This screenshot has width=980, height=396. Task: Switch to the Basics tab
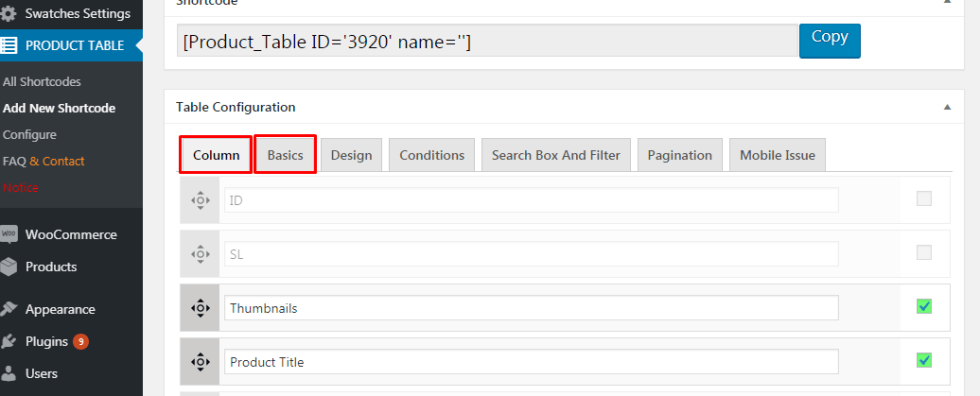pyautogui.click(x=285, y=155)
